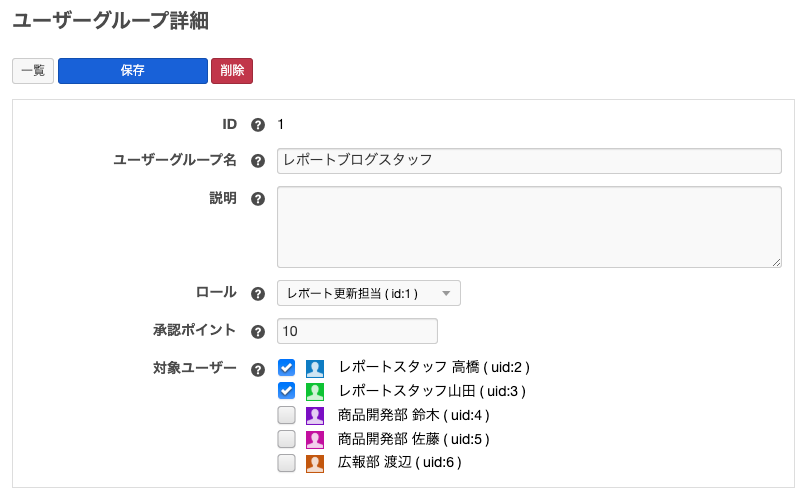
Task: Click orange avatar icon of 広報部 渡辺
Action: pyautogui.click(x=315, y=463)
